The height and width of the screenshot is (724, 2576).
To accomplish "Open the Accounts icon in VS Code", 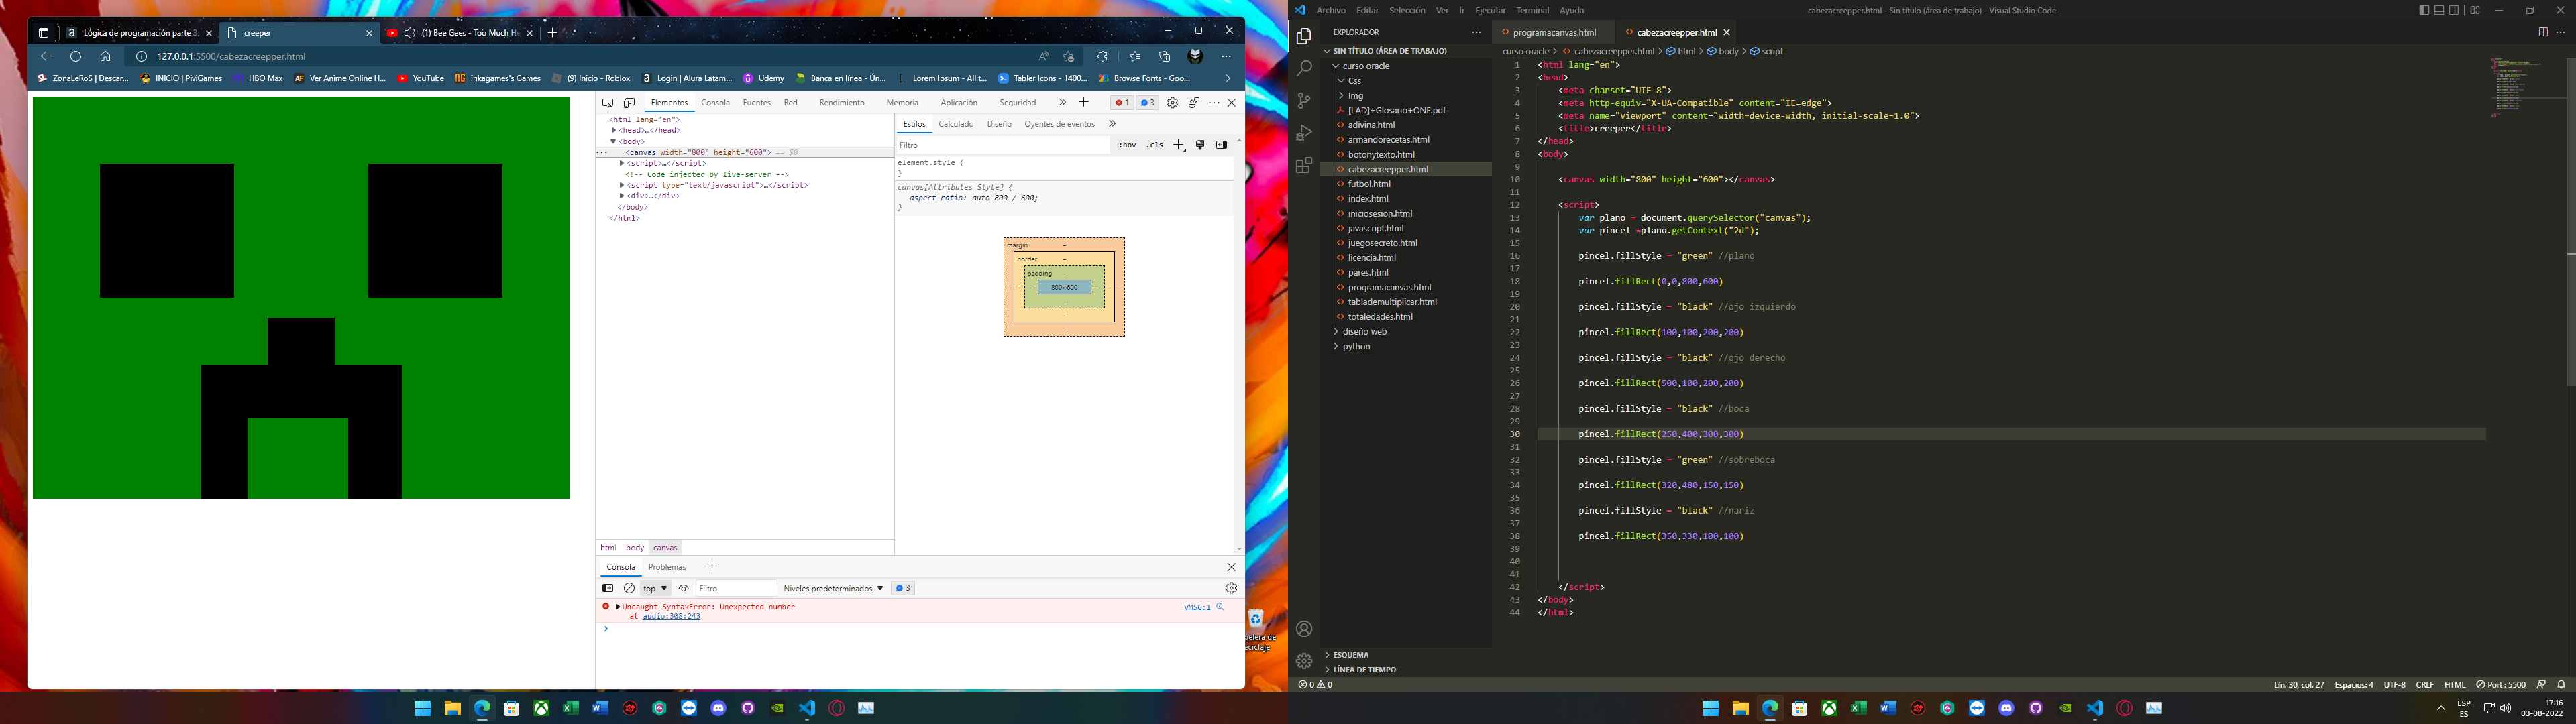I will [1304, 629].
